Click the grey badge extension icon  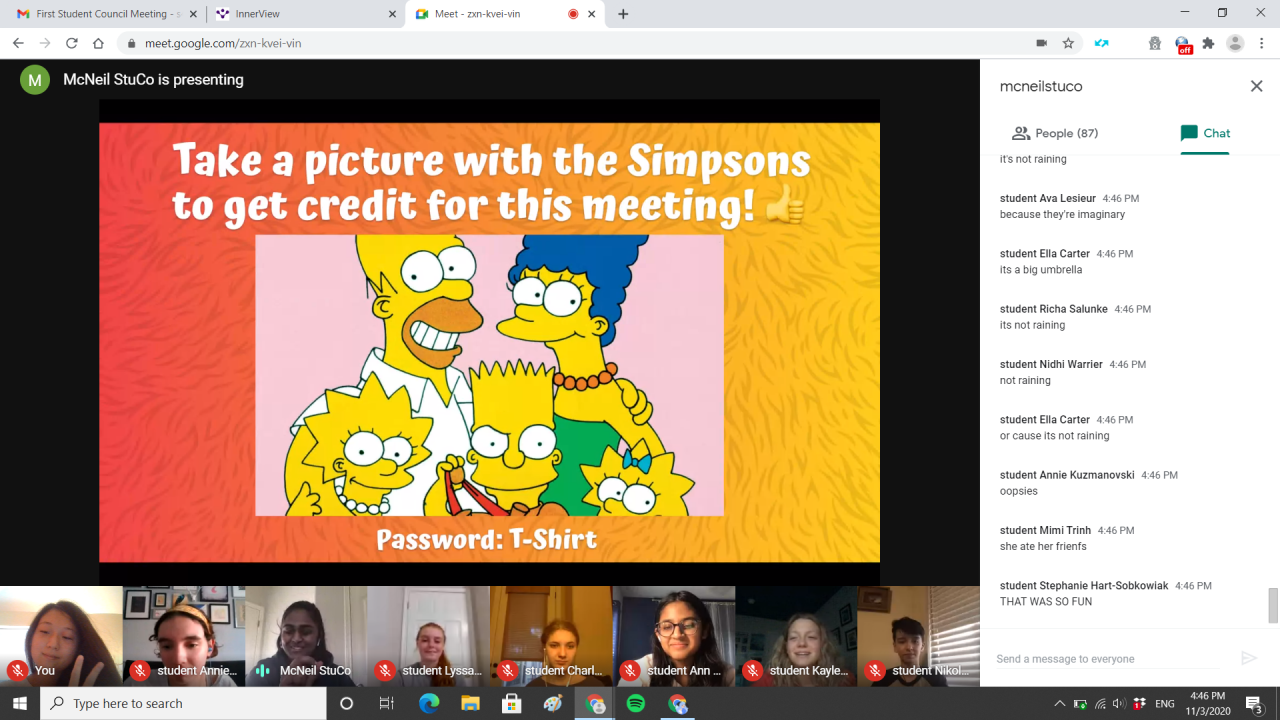point(1155,43)
